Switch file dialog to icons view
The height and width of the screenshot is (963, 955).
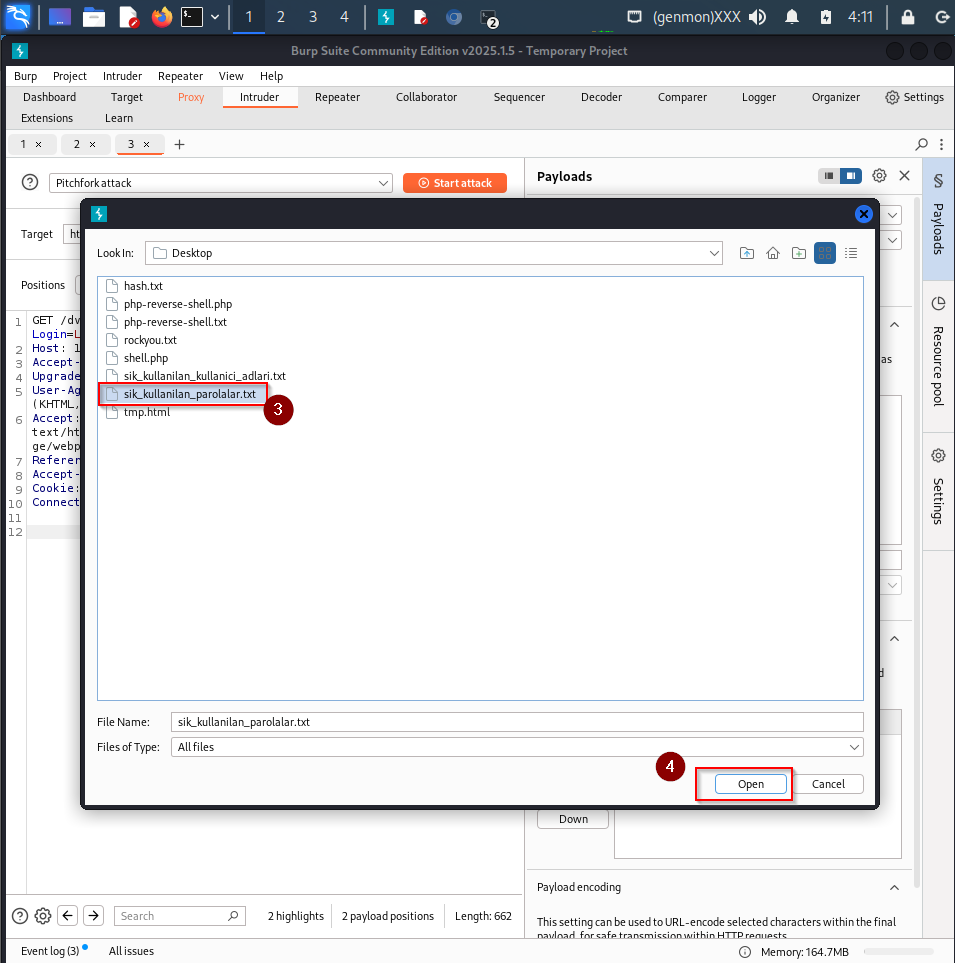[825, 253]
